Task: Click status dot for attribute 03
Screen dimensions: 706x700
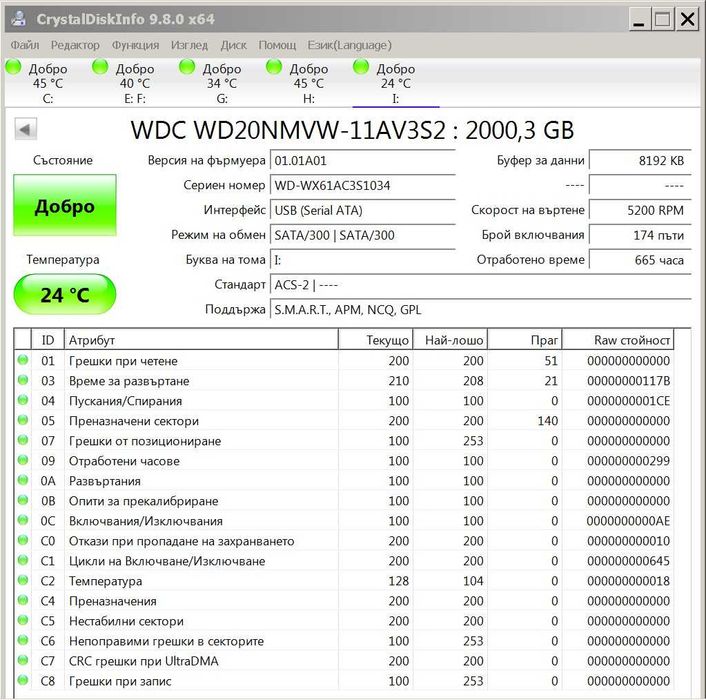Action: pyautogui.click(x=23, y=380)
